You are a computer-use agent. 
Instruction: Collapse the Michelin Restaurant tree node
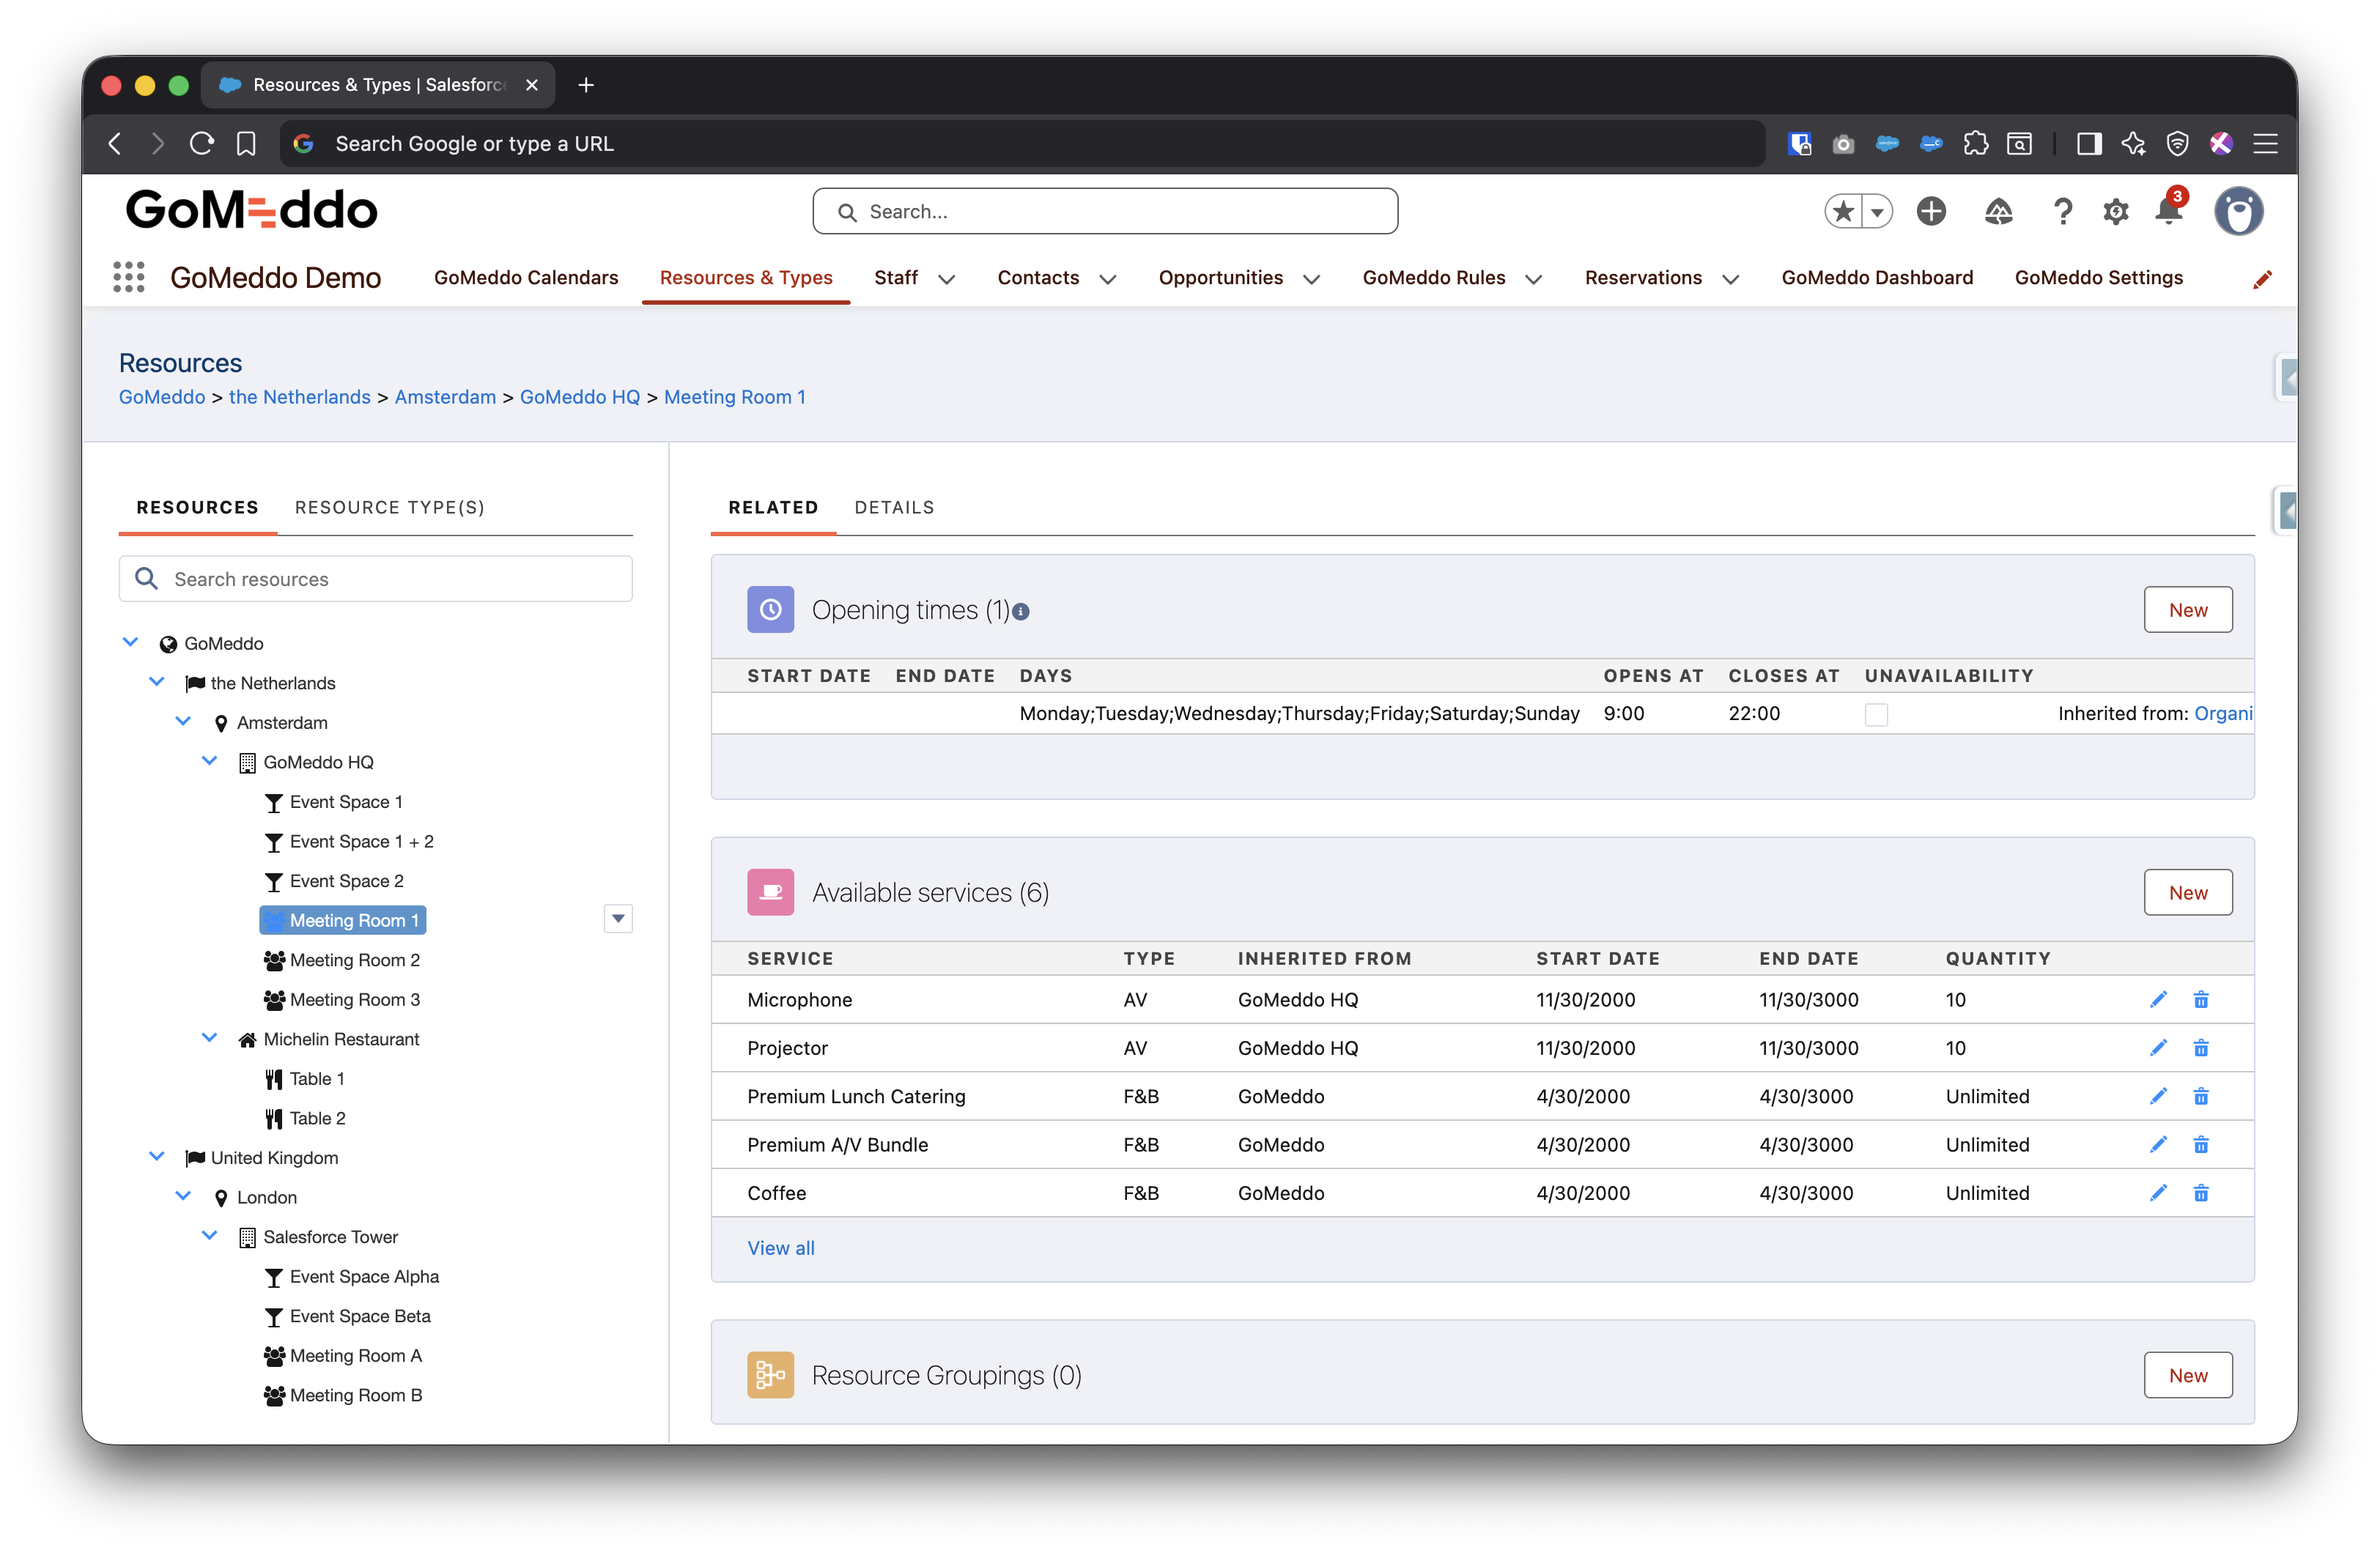[210, 1038]
